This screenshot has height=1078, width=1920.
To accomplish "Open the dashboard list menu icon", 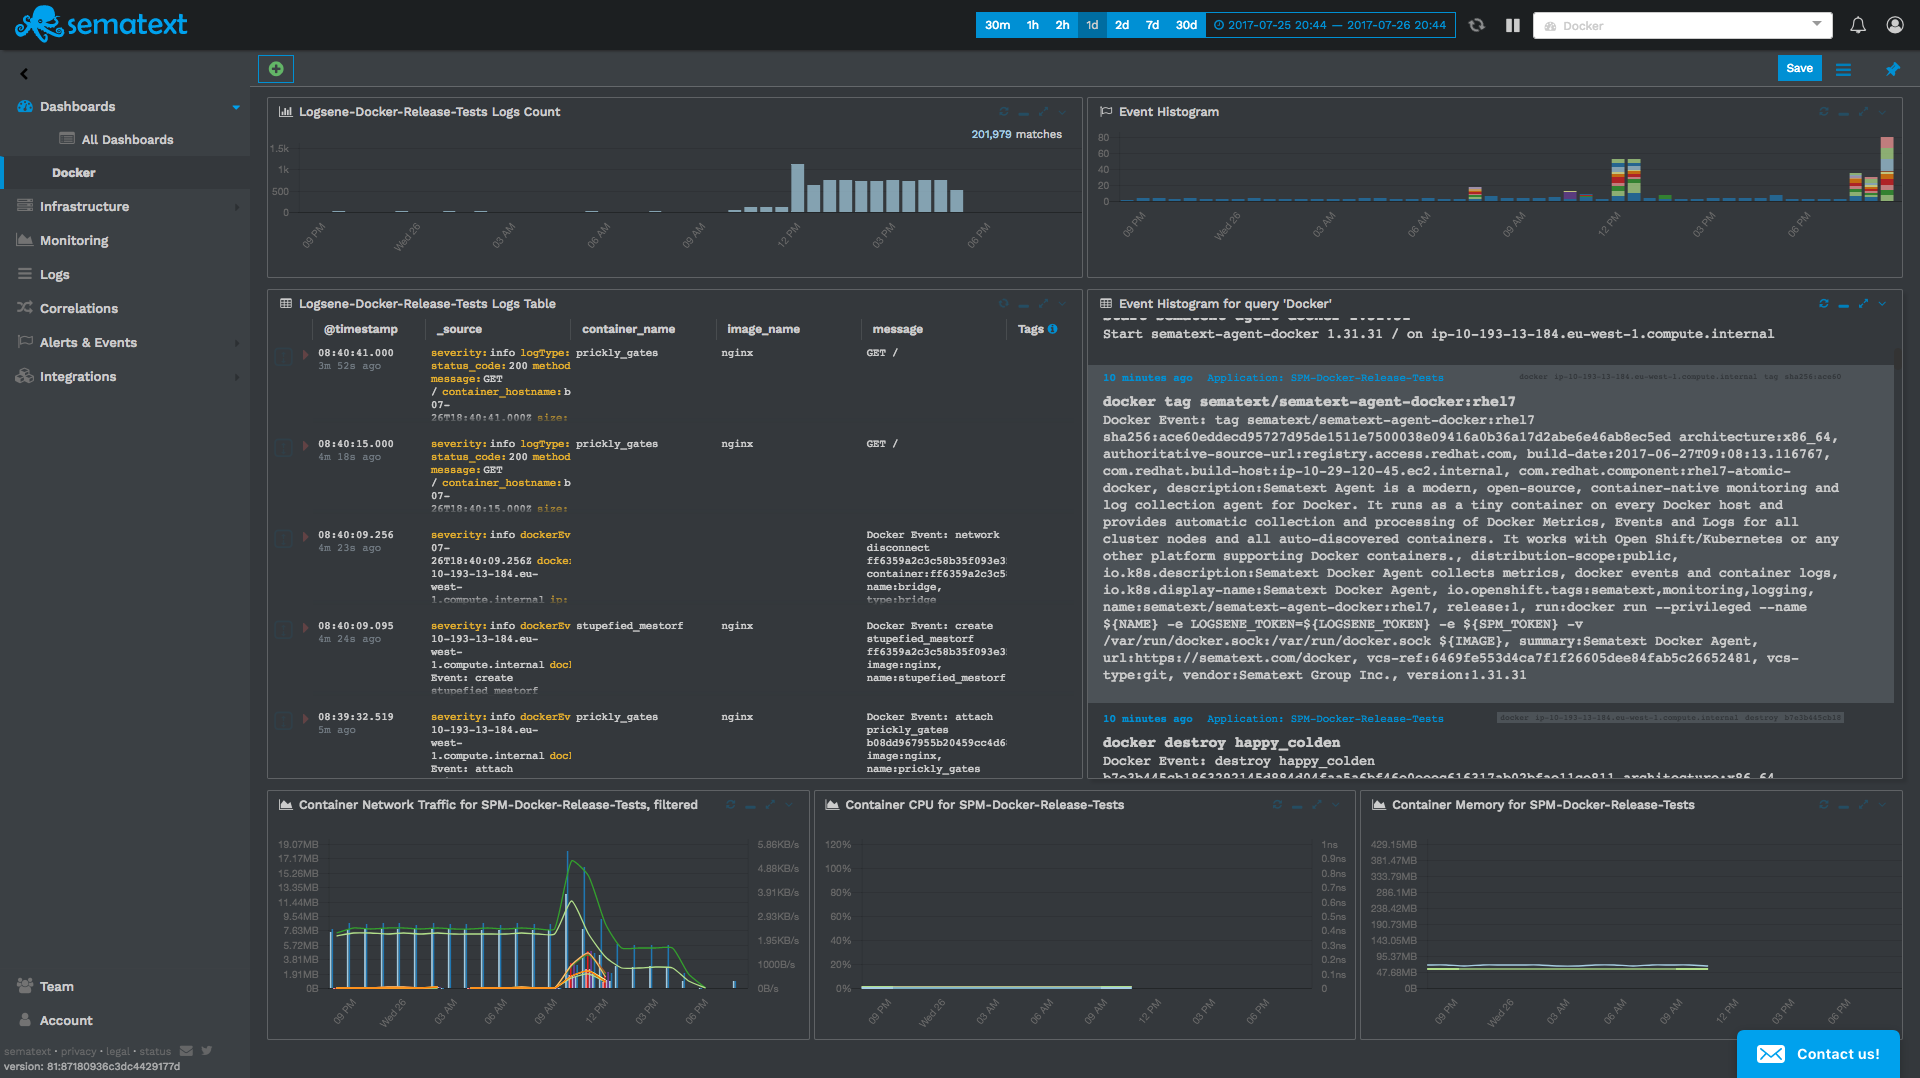I will tap(1843, 69).
